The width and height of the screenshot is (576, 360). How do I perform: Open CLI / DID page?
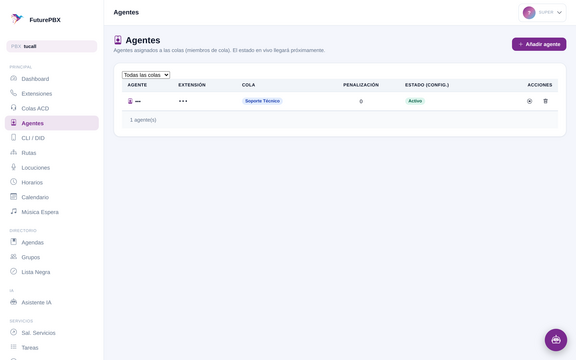51,138
